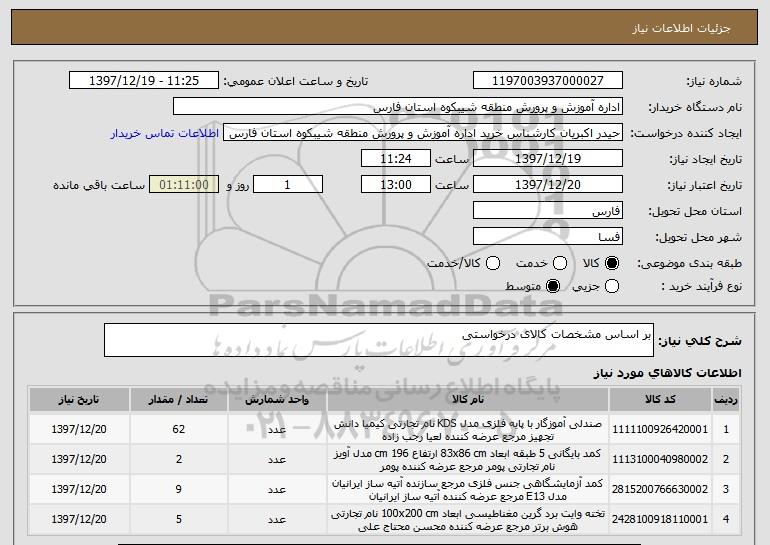
Task: Click the request creator field حیدر اکبریان
Action: pyautogui.click(x=423, y=133)
